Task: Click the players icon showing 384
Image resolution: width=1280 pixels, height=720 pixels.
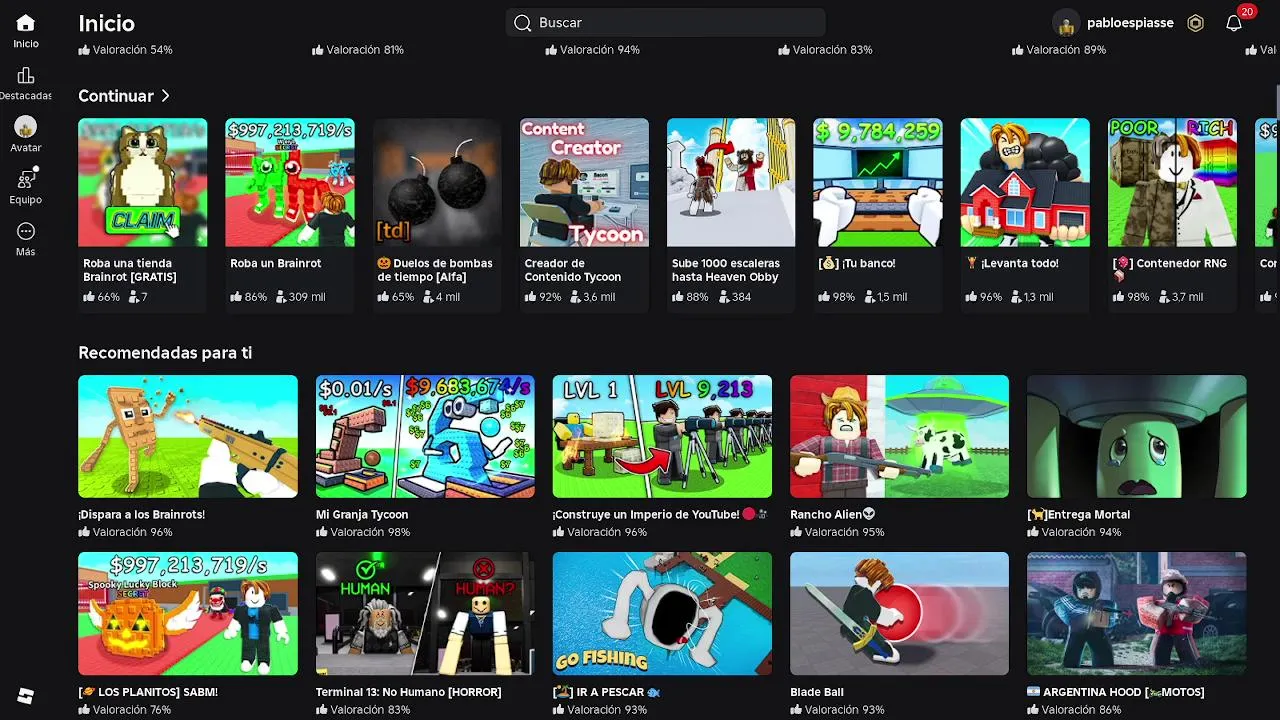Action: (722, 297)
